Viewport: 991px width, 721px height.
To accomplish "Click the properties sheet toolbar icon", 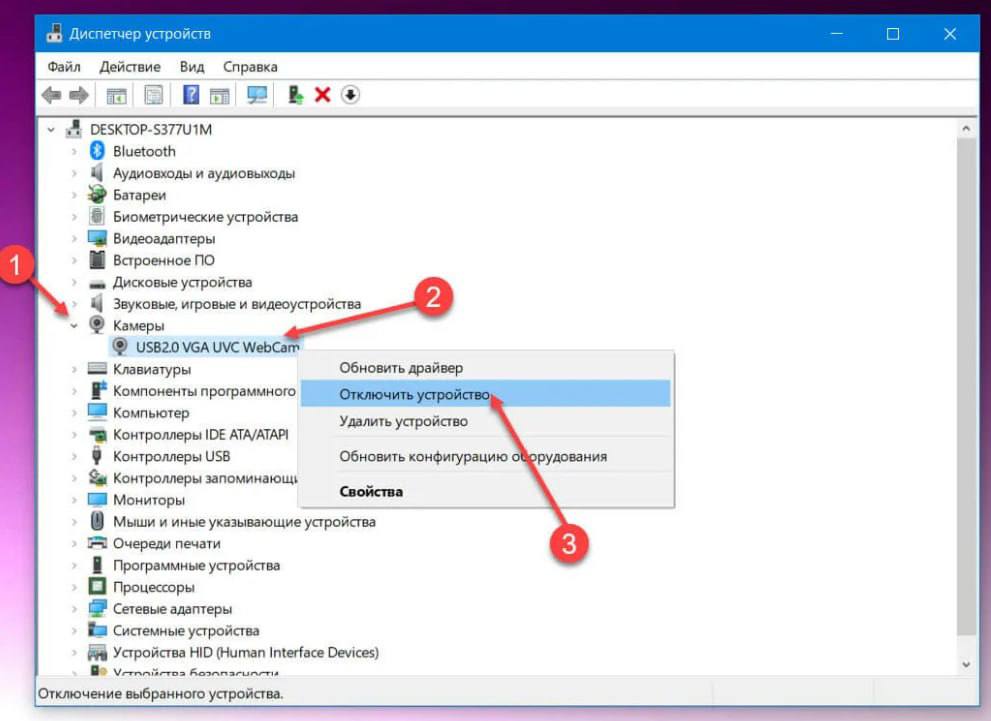I will click(x=153, y=95).
